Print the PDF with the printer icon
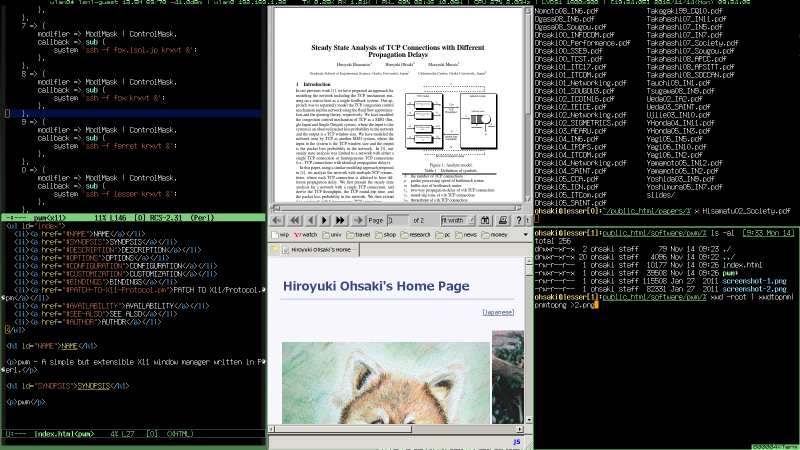 [503, 220]
